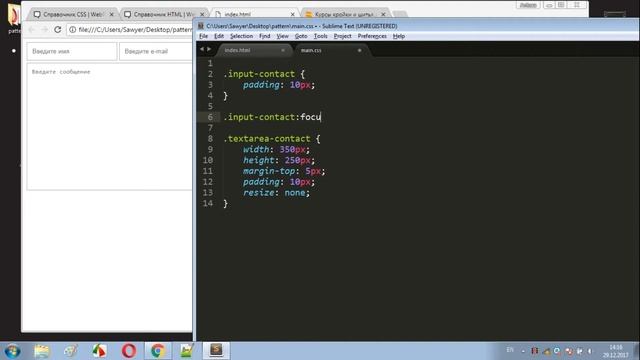Open the View menu in Sublime Text
This screenshot has width=640, height=360.
coord(282,36)
